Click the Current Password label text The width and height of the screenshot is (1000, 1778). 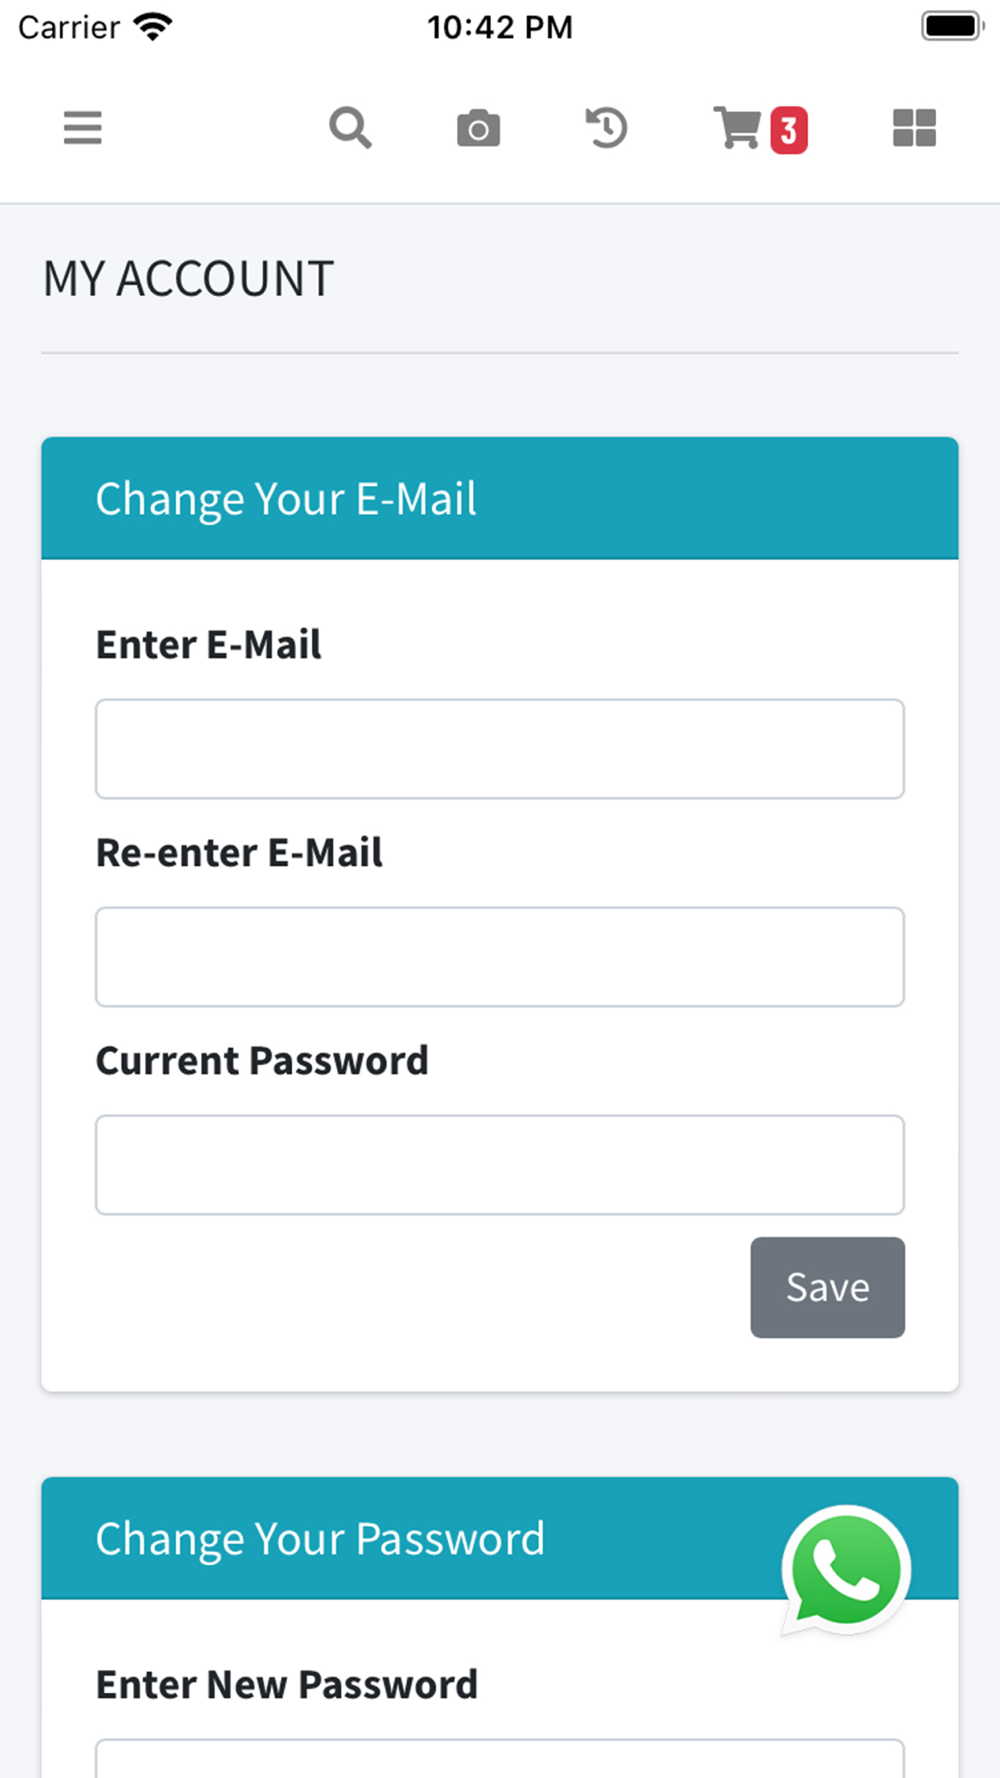tap(262, 1061)
